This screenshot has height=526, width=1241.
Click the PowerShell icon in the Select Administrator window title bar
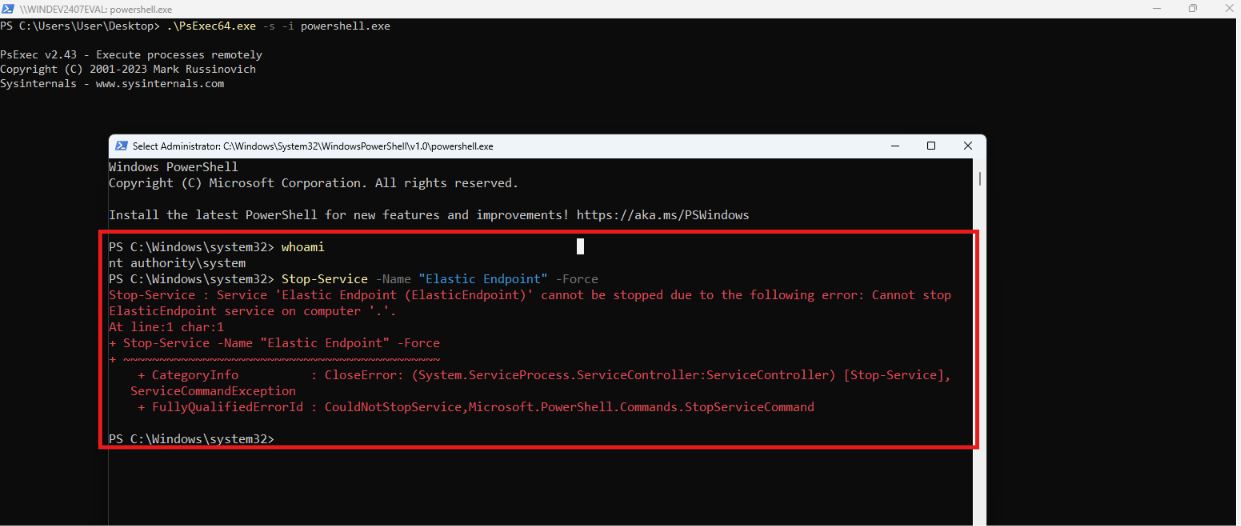[x=122, y=146]
